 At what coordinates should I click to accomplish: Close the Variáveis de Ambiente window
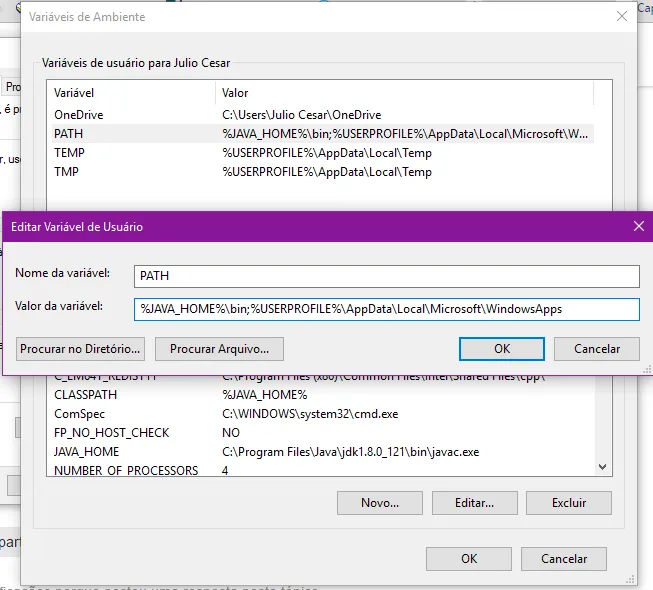pyautogui.click(x=622, y=16)
